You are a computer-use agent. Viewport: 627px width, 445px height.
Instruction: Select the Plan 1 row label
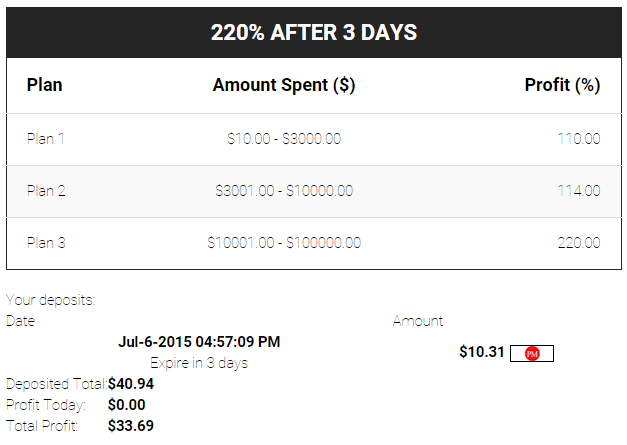(46, 139)
